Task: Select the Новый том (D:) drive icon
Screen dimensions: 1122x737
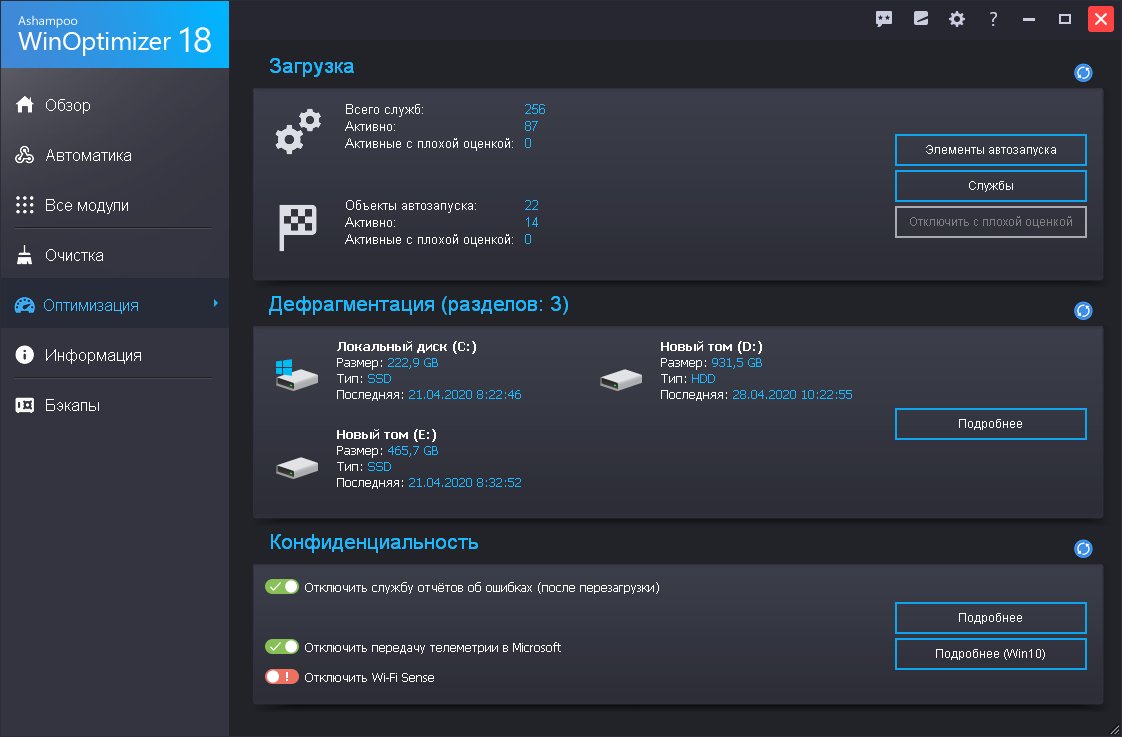Action: (620, 379)
